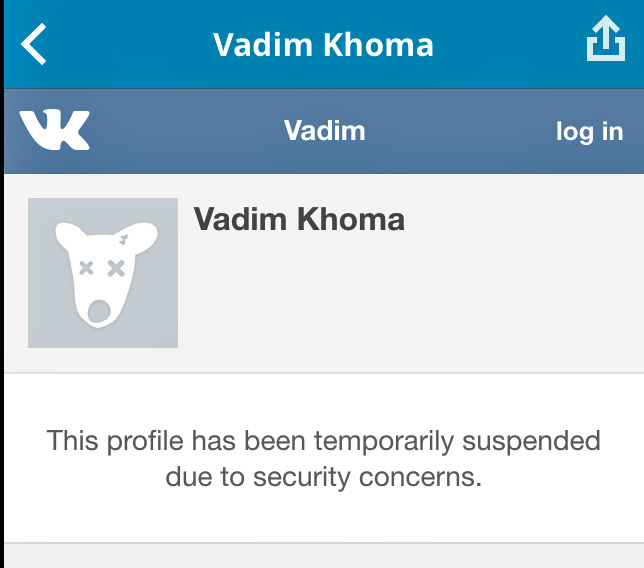Tap the "Vadim Khoma" page title at top
The image size is (644, 568).
[323, 45]
